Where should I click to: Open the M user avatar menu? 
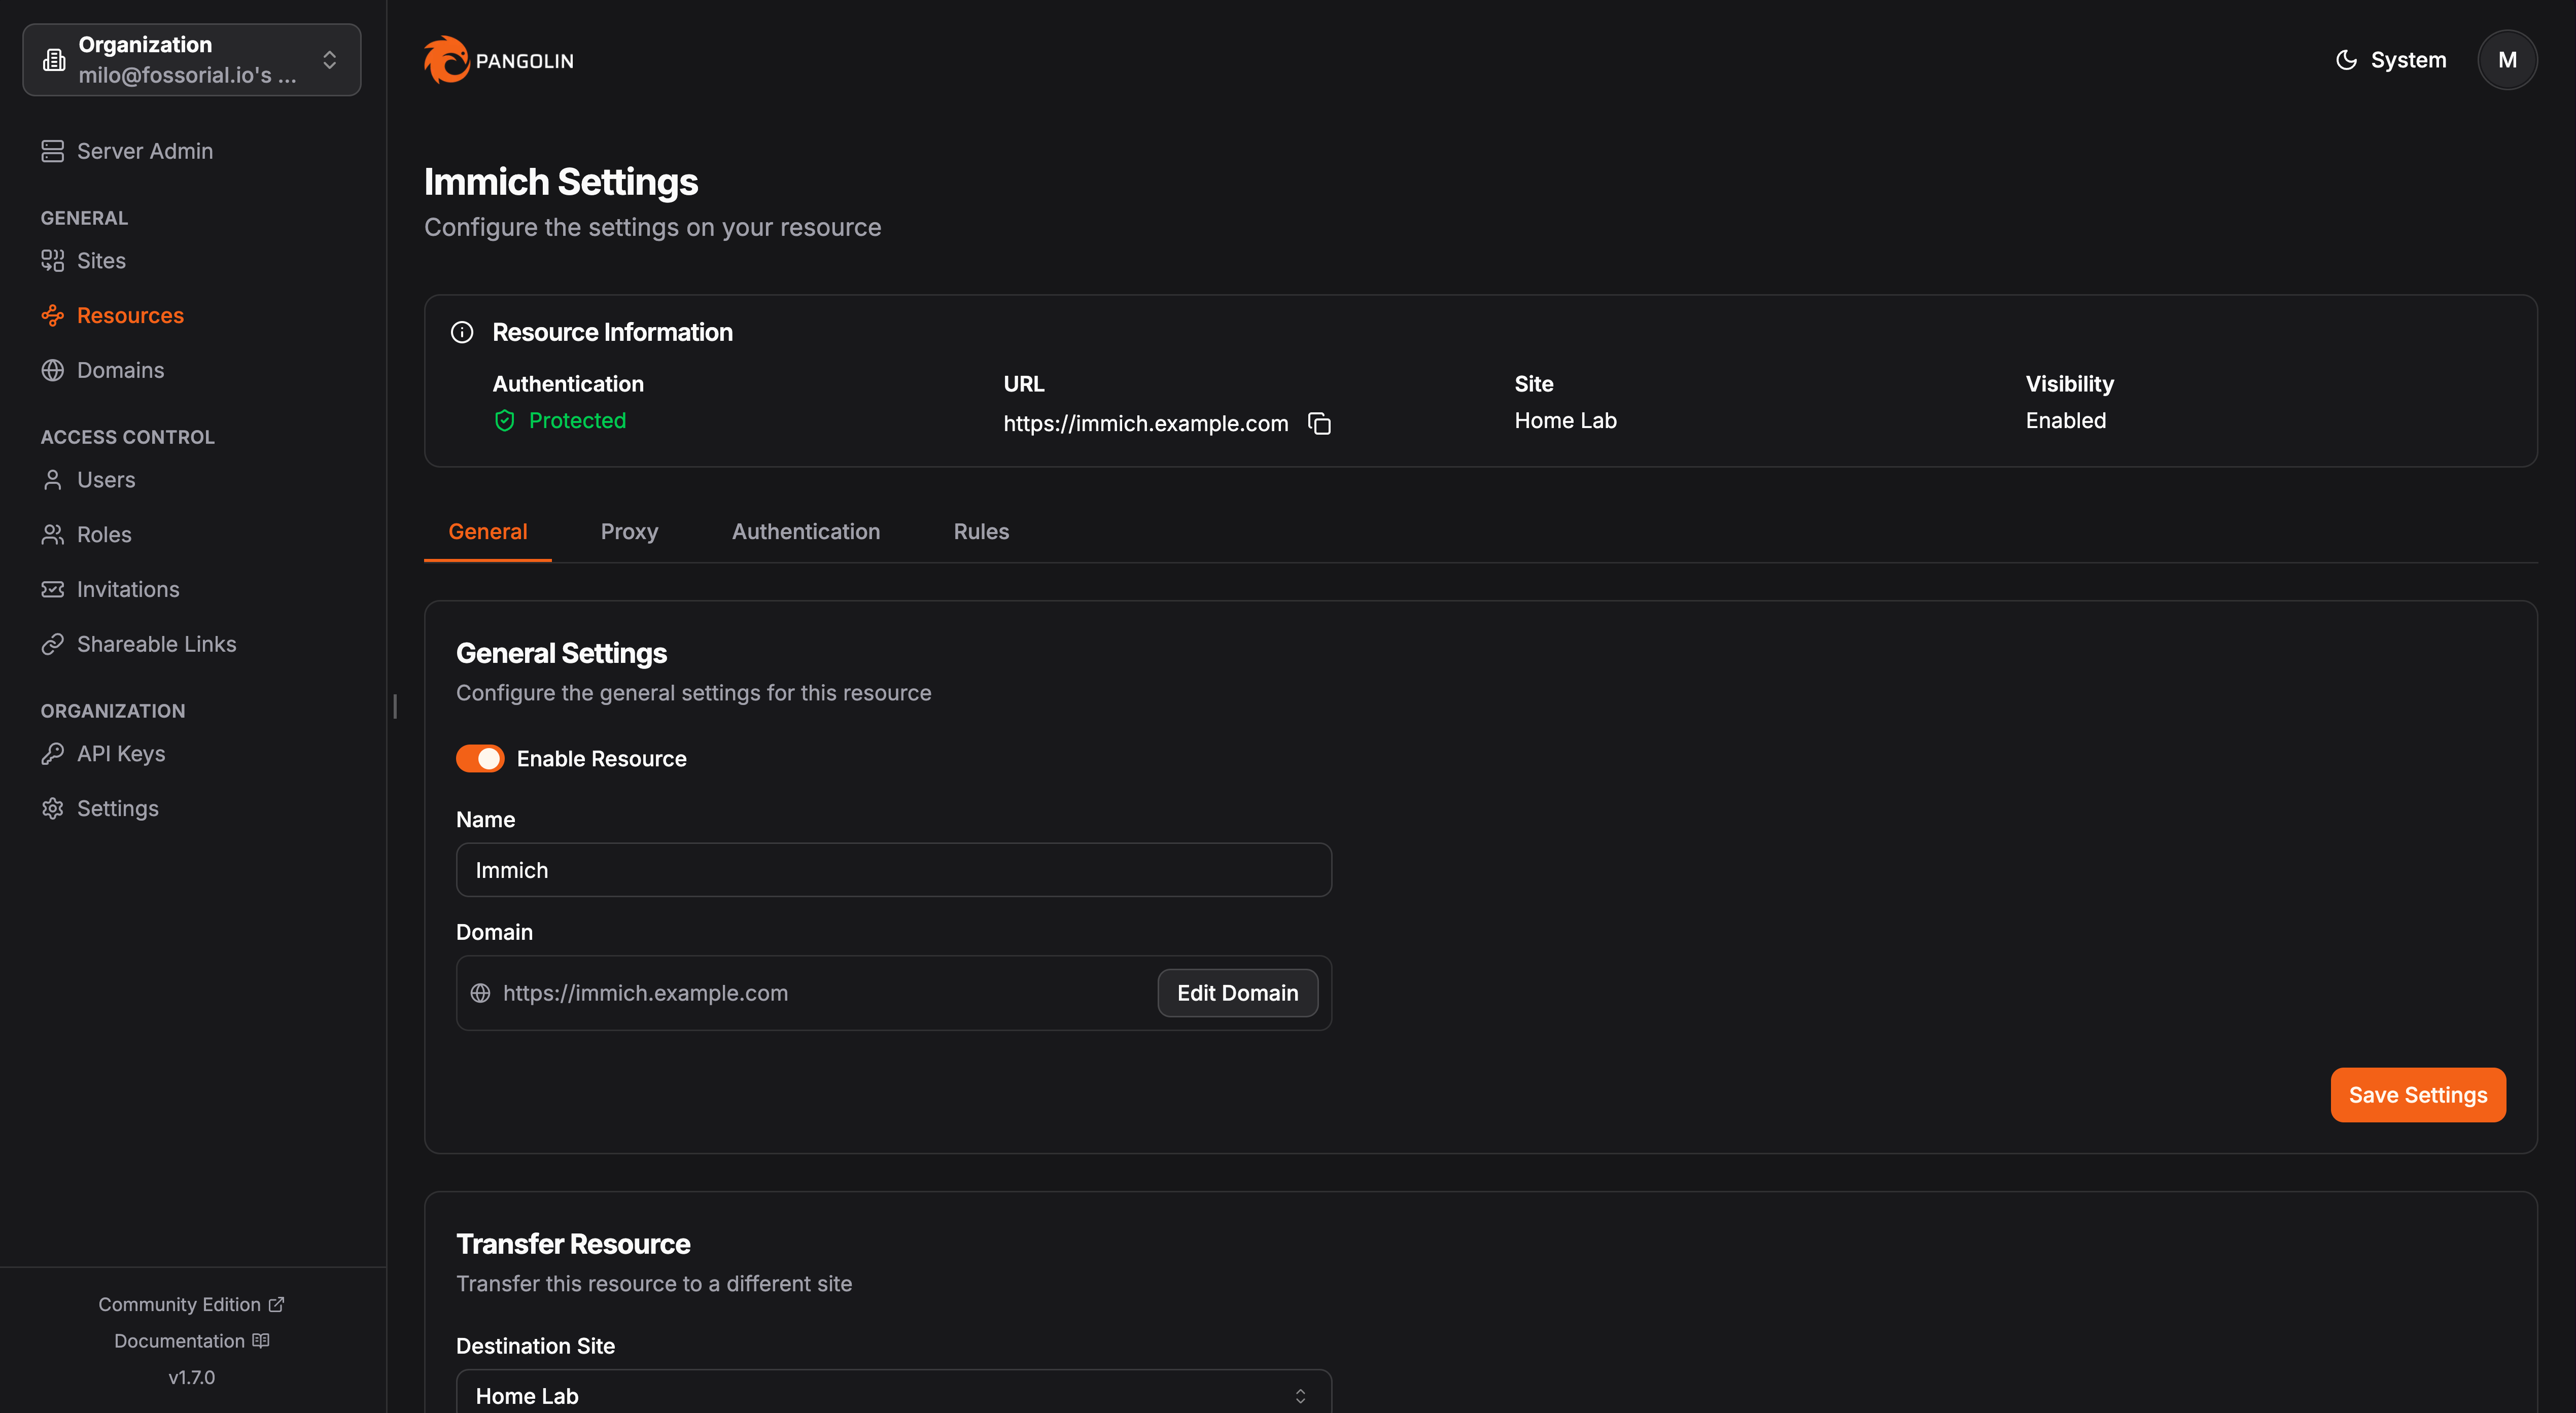coord(2506,60)
